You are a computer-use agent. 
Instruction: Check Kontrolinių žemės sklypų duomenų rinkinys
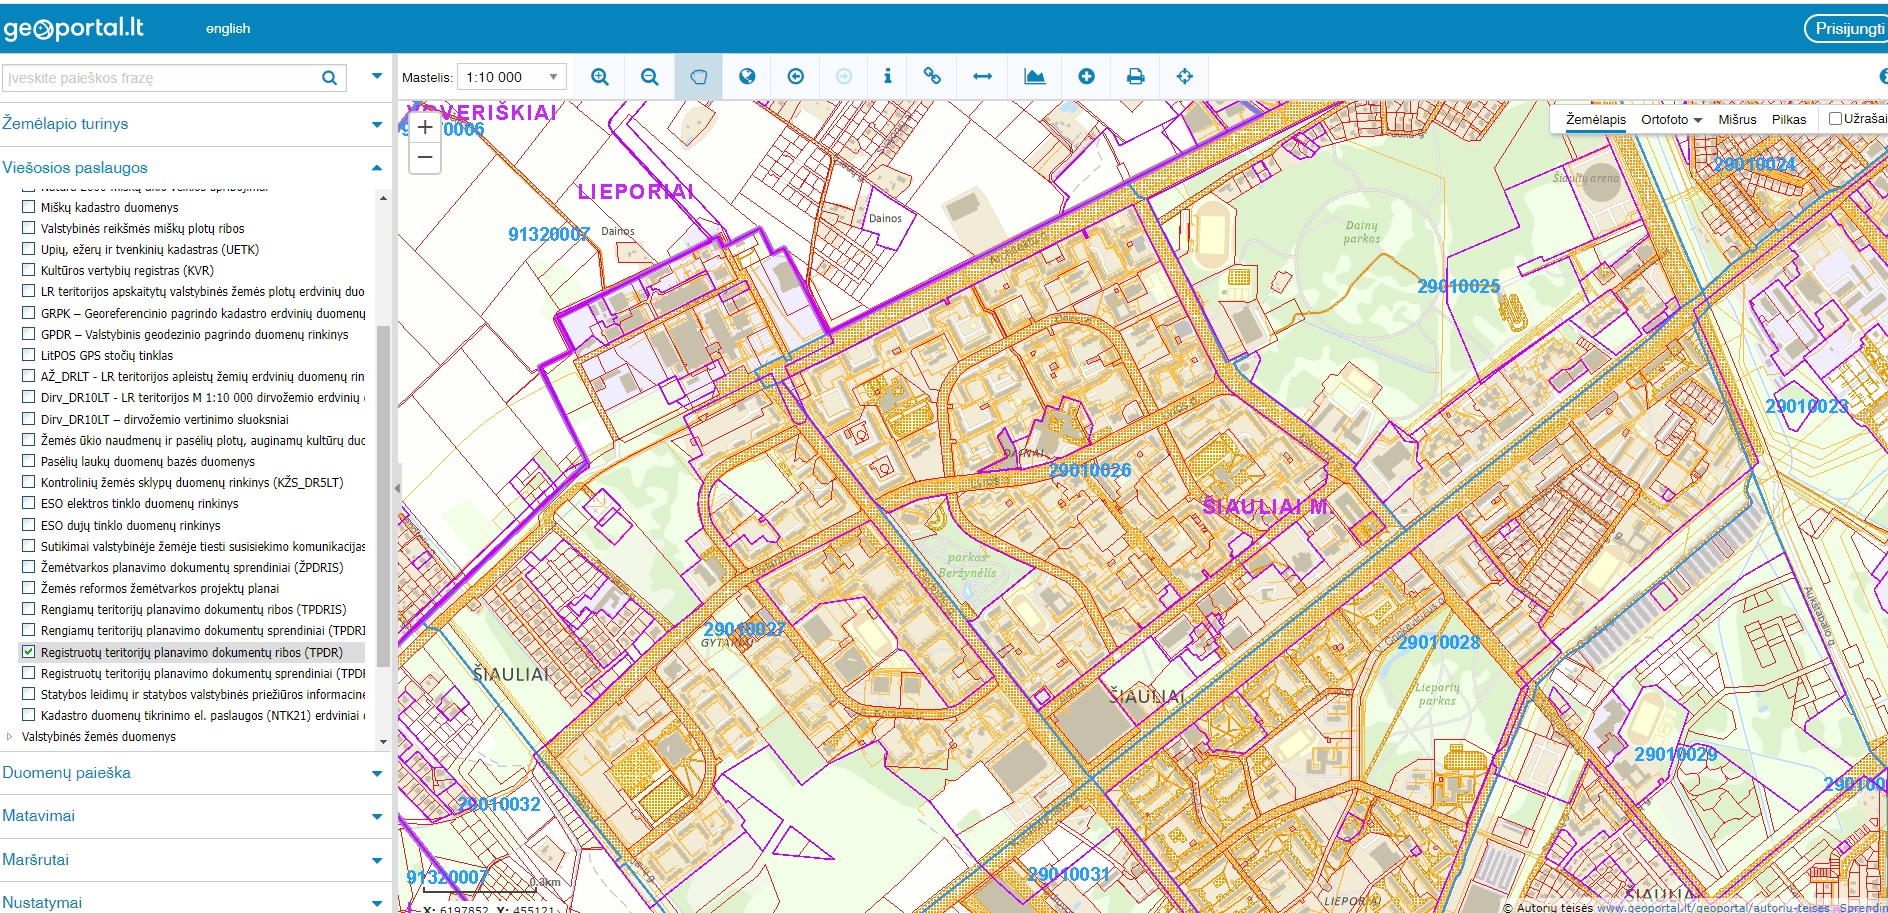pos(28,482)
